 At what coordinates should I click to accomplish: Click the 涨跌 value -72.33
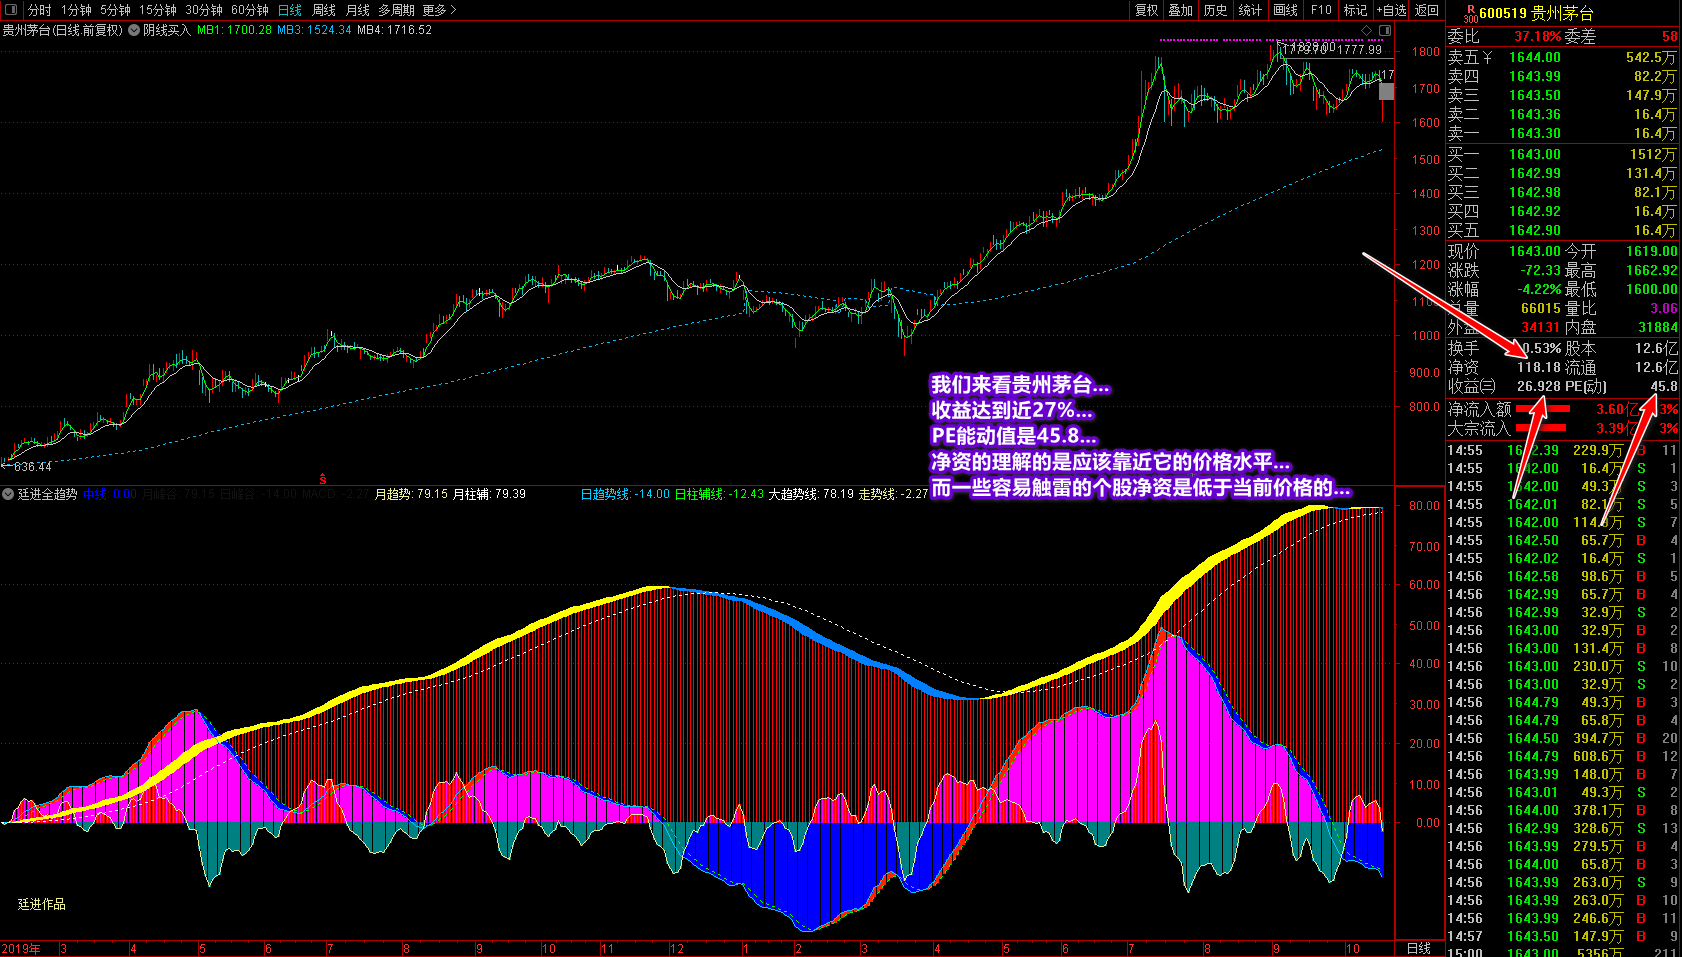point(1540,270)
